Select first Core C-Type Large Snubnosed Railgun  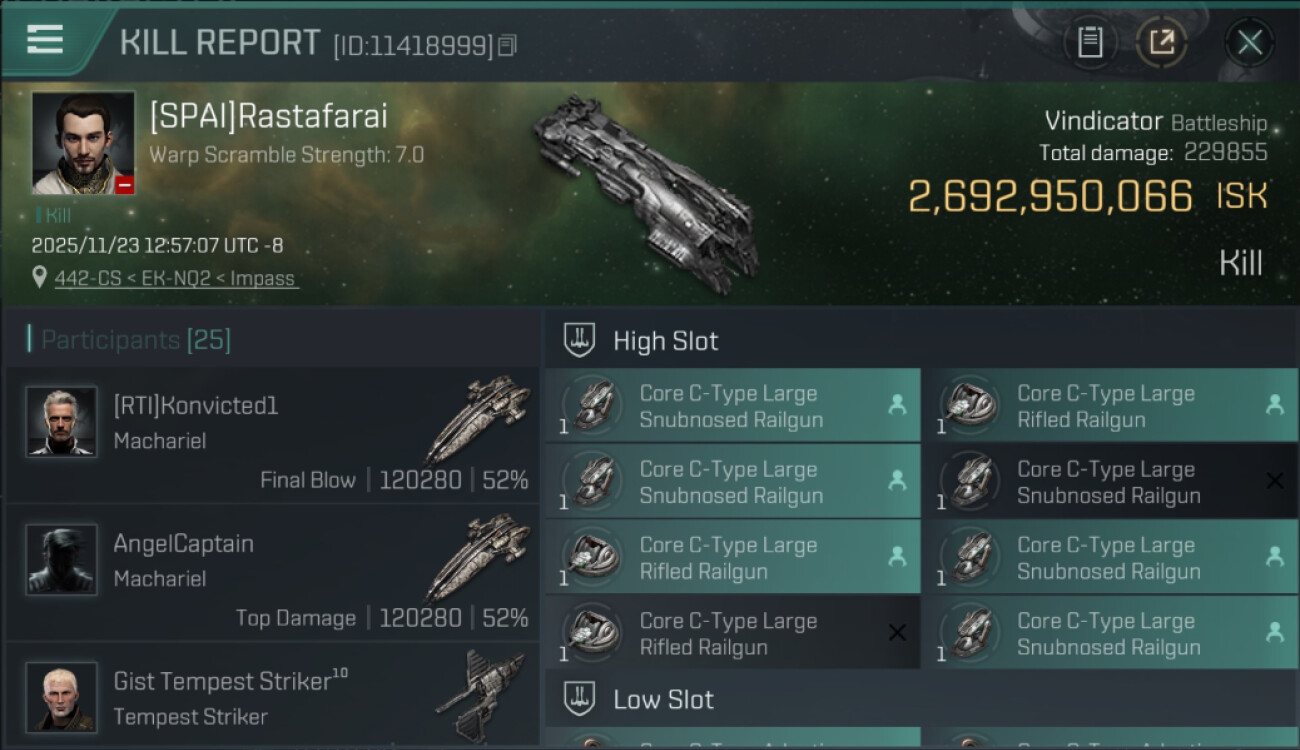click(732, 406)
